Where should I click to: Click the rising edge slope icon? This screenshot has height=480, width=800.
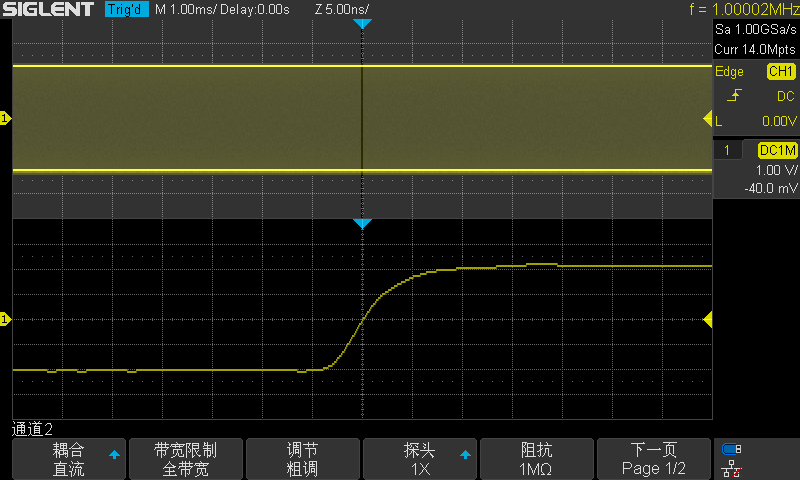click(x=735, y=96)
